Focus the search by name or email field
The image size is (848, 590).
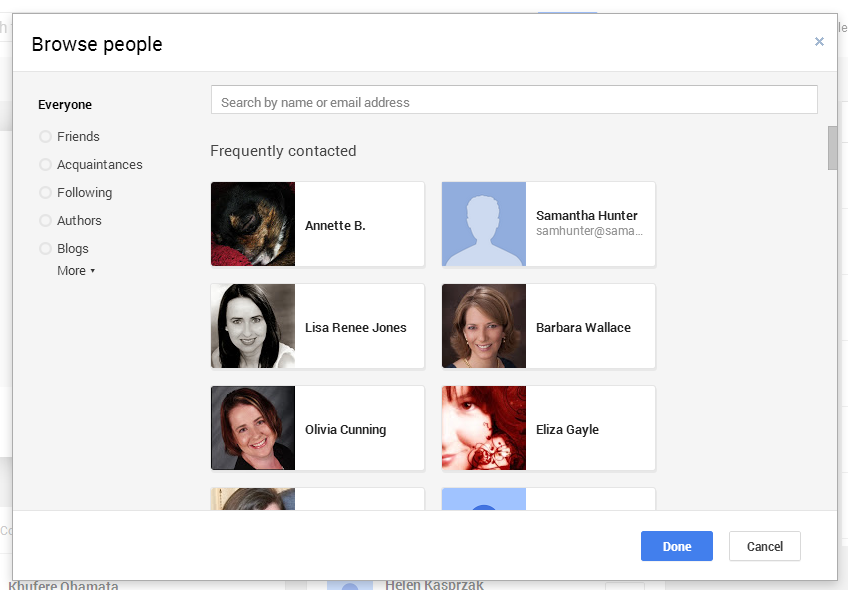[514, 101]
